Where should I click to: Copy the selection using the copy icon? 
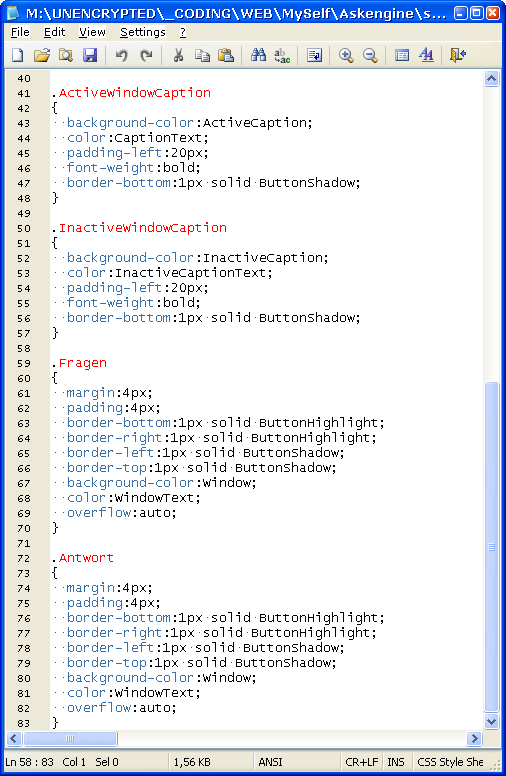(x=202, y=55)
